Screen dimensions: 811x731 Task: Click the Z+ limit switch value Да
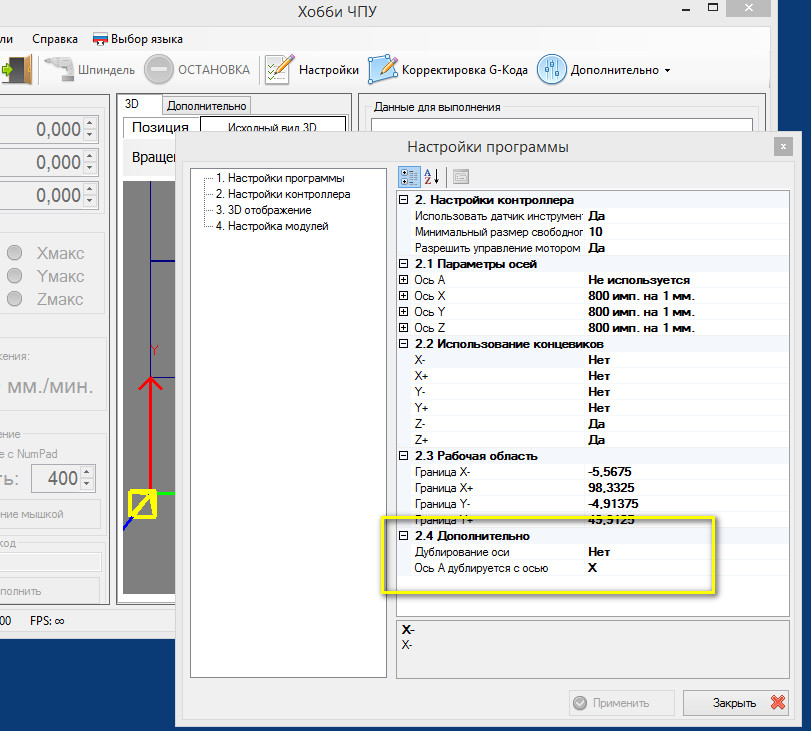click(x=687, y=440)
